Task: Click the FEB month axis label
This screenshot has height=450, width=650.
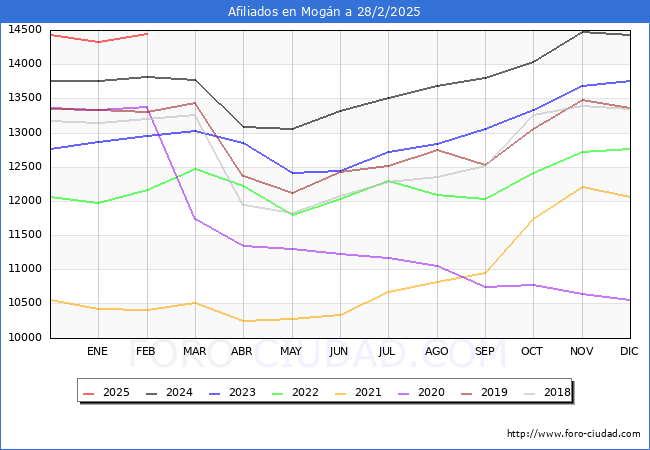Action: (x=146, y=351)
